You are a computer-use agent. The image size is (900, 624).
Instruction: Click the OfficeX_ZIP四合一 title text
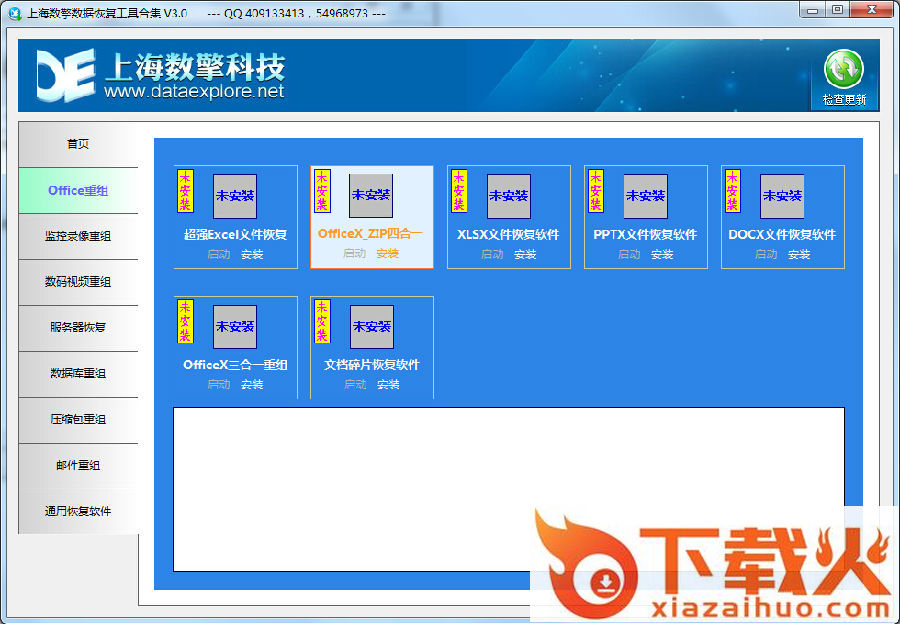[x=370, y=234]
